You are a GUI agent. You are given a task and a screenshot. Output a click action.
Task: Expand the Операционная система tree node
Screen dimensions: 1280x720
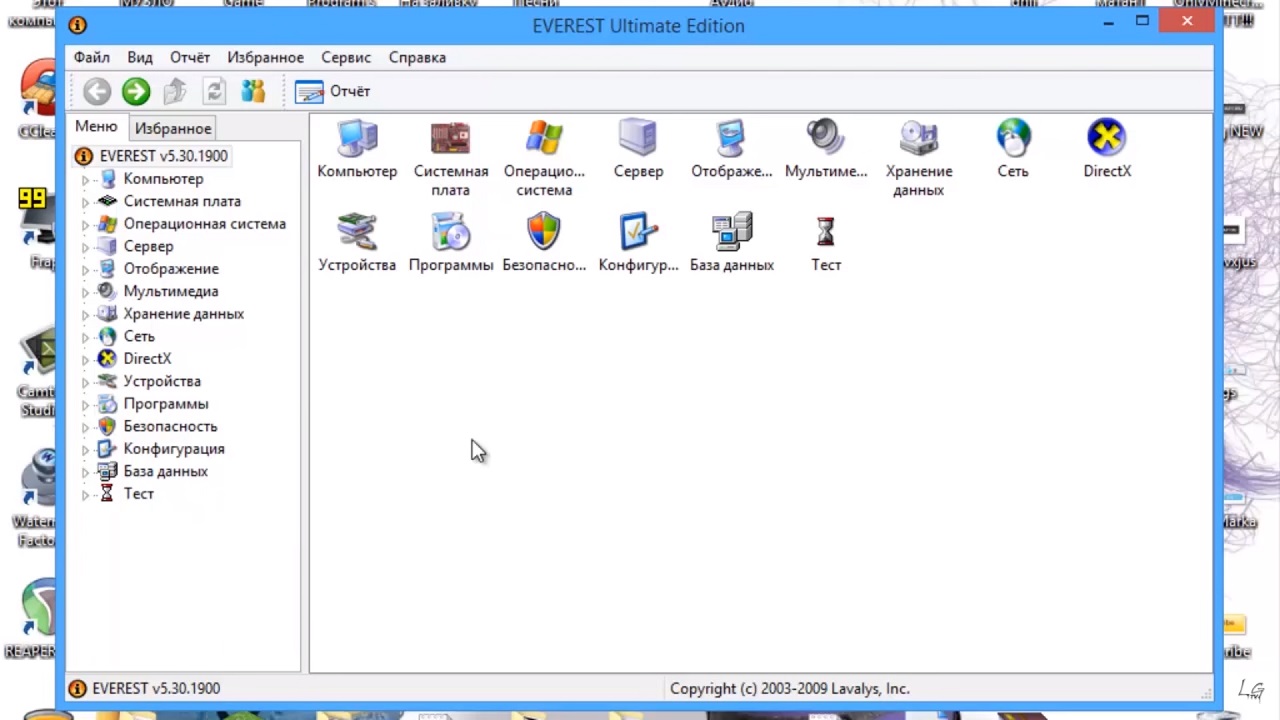(85, 225)
